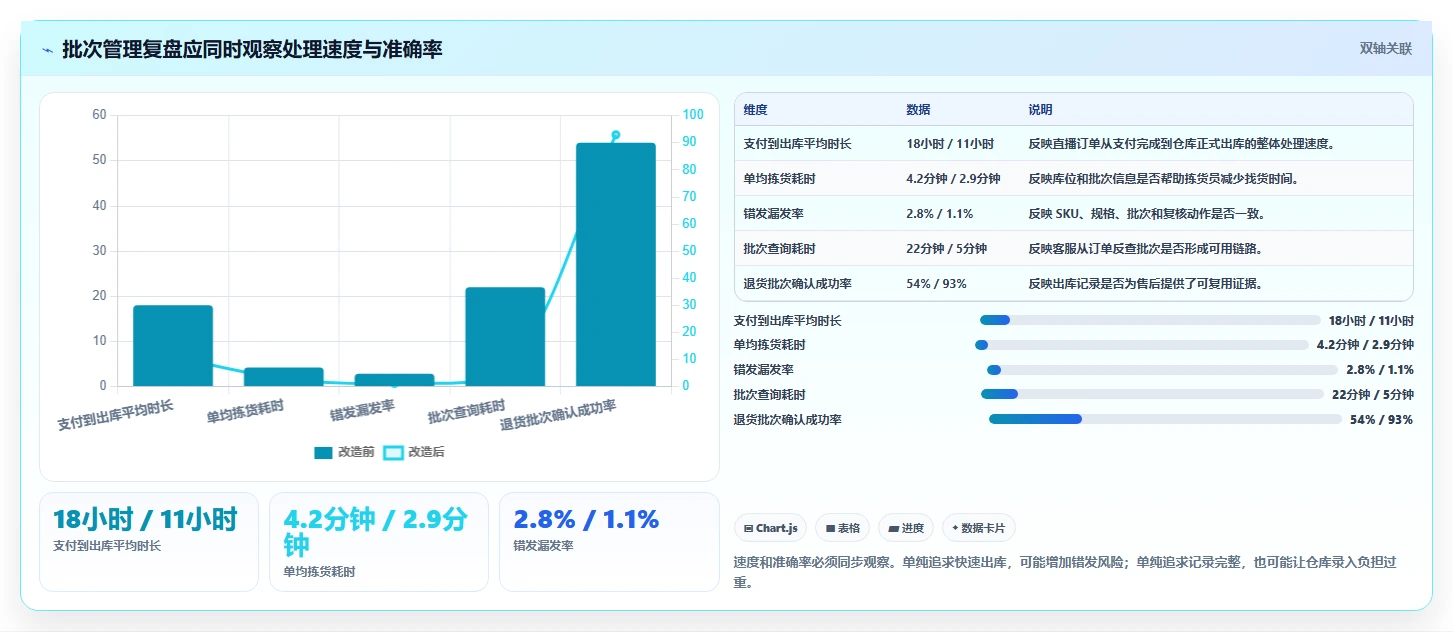The image size is (1453, 632).
Task: Click the 100 tick on the right axis
Action: [692, 115]
